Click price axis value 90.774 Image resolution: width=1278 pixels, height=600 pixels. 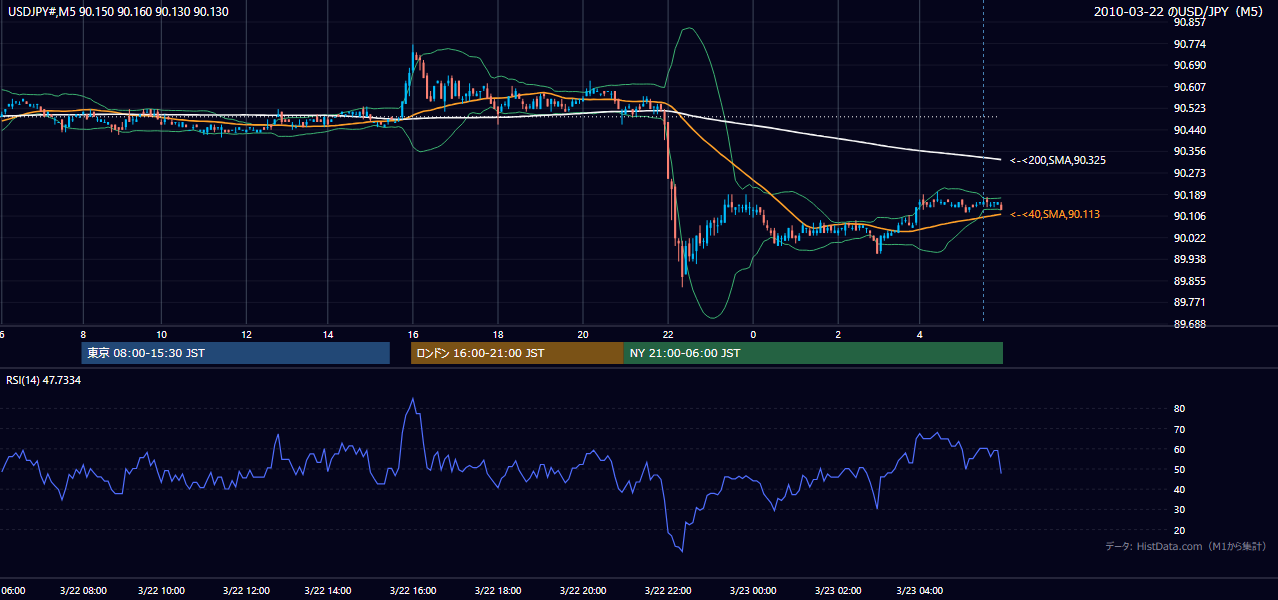tap(1189, 44)
